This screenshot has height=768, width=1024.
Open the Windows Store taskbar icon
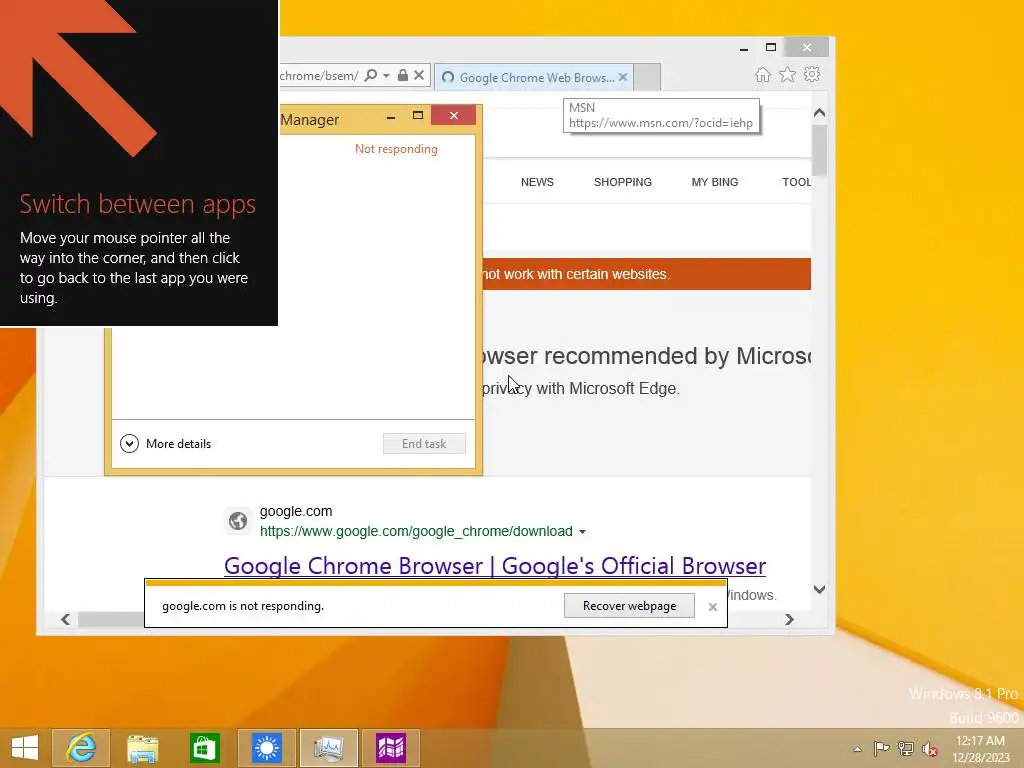204,748
